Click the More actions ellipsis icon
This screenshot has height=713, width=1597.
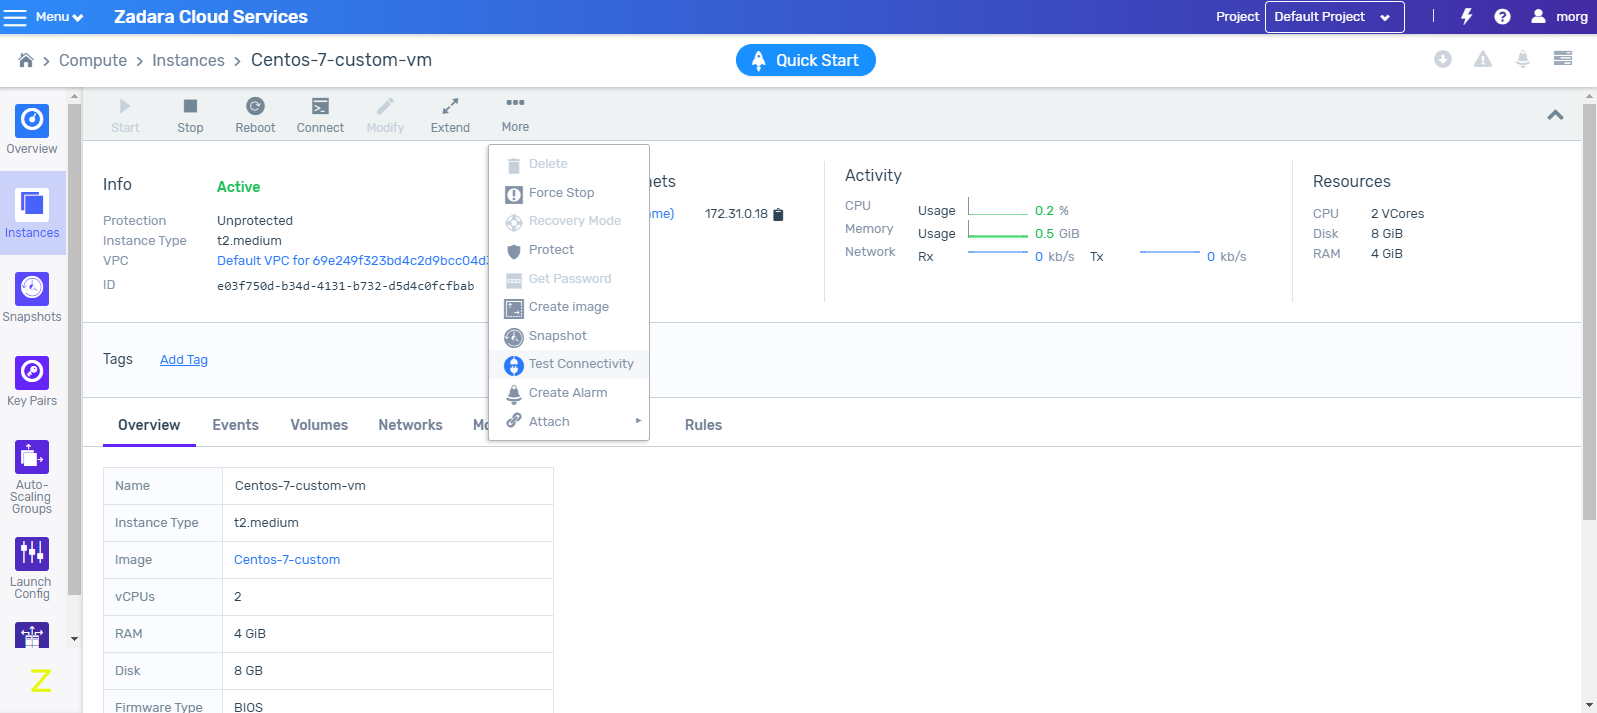click(x=515, y=103)
